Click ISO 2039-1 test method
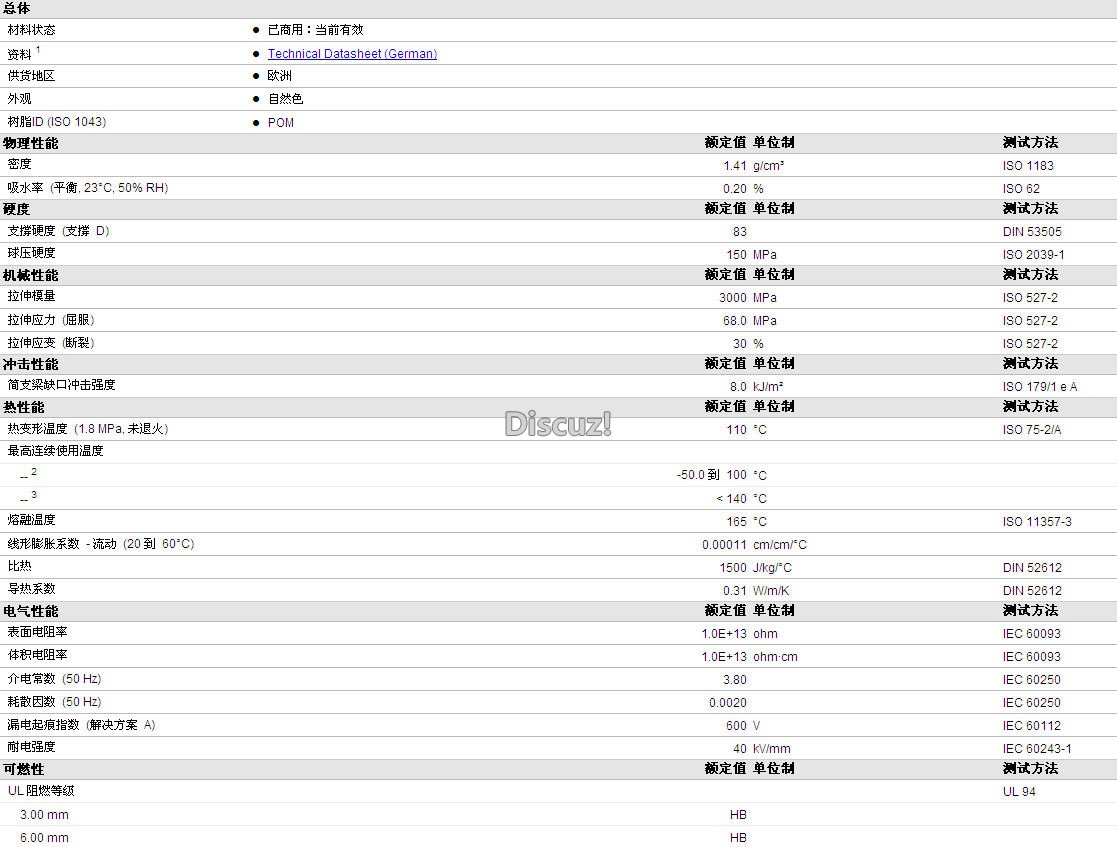 tap(1034, 254)
